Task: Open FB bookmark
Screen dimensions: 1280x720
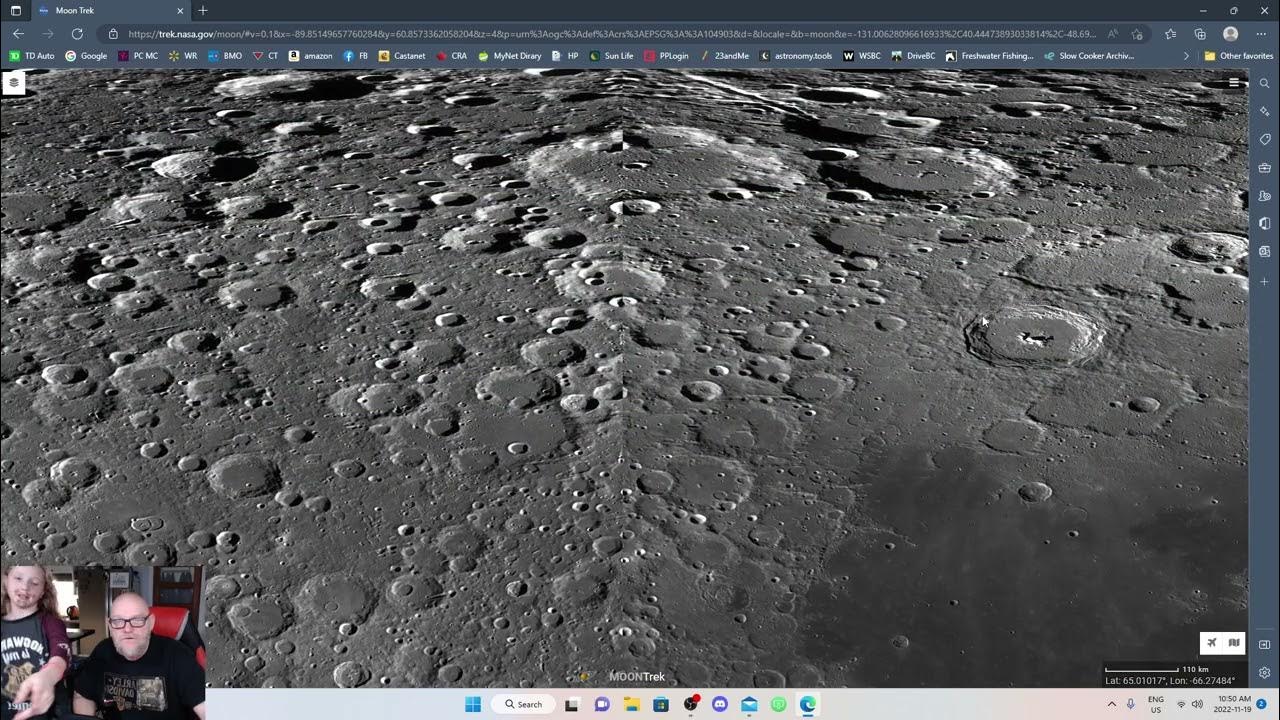Action: 356,56
